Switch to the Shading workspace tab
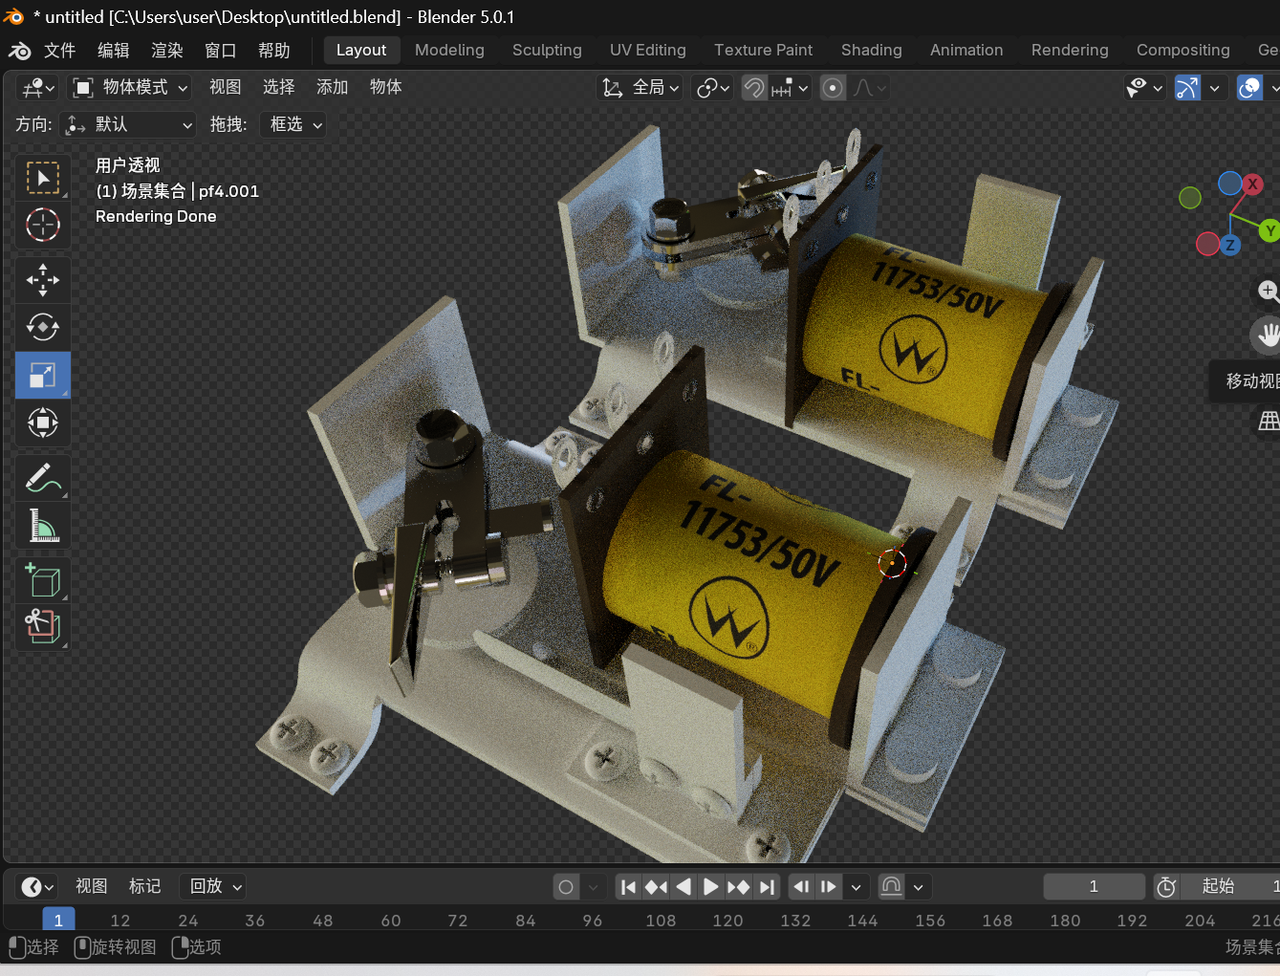The height and width of the screenshot is (976, 1280). click(871, 50)
